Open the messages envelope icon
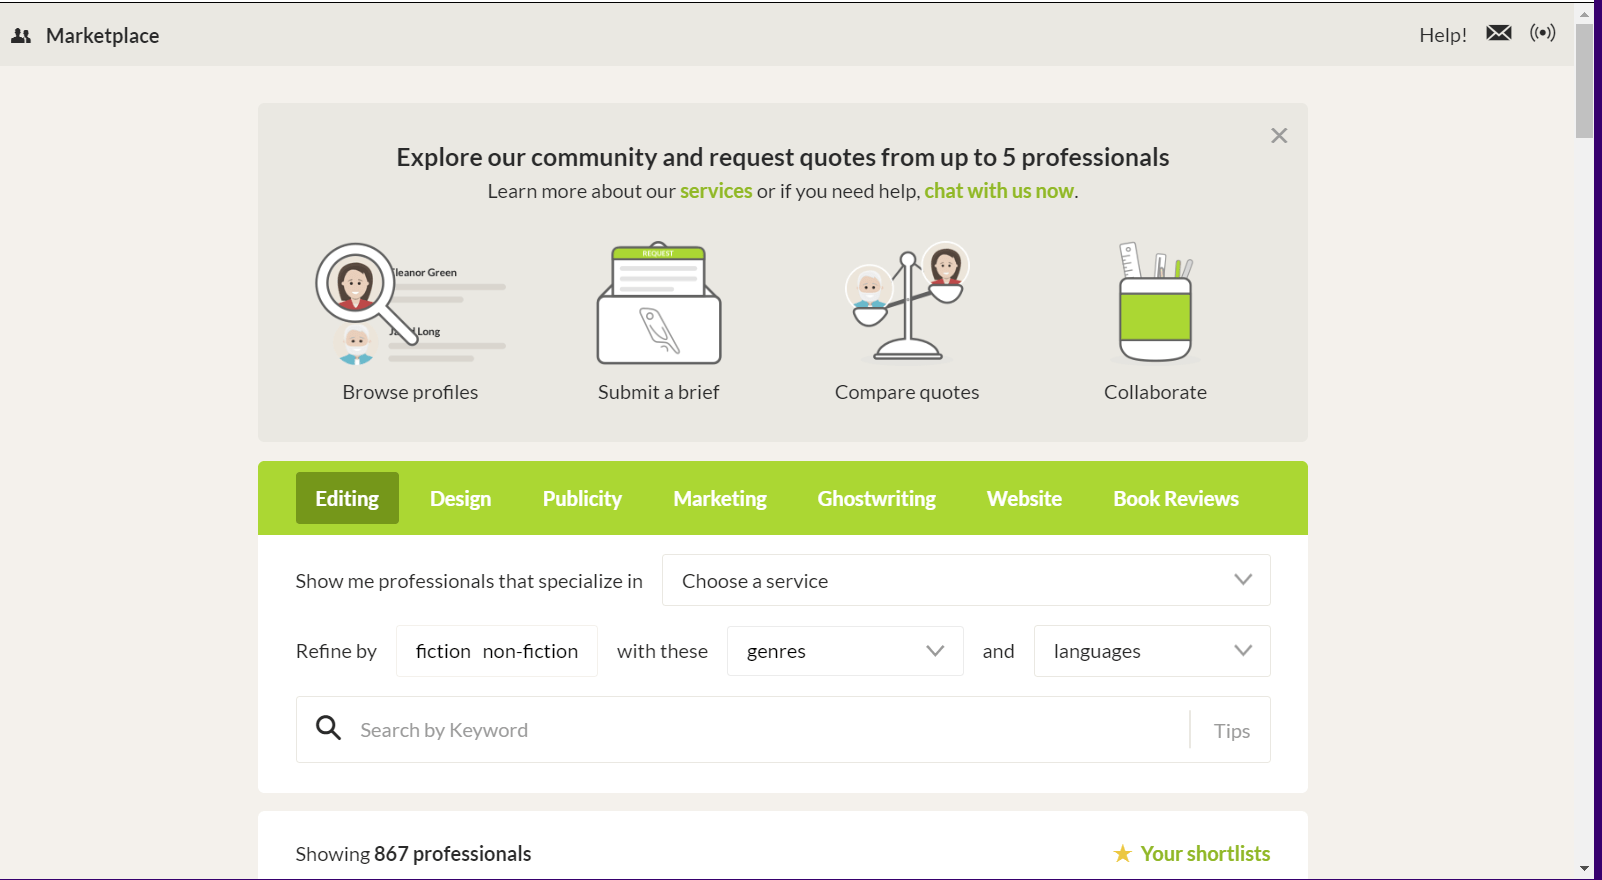The image size is (1602, 880). [x=1499, y=33]
